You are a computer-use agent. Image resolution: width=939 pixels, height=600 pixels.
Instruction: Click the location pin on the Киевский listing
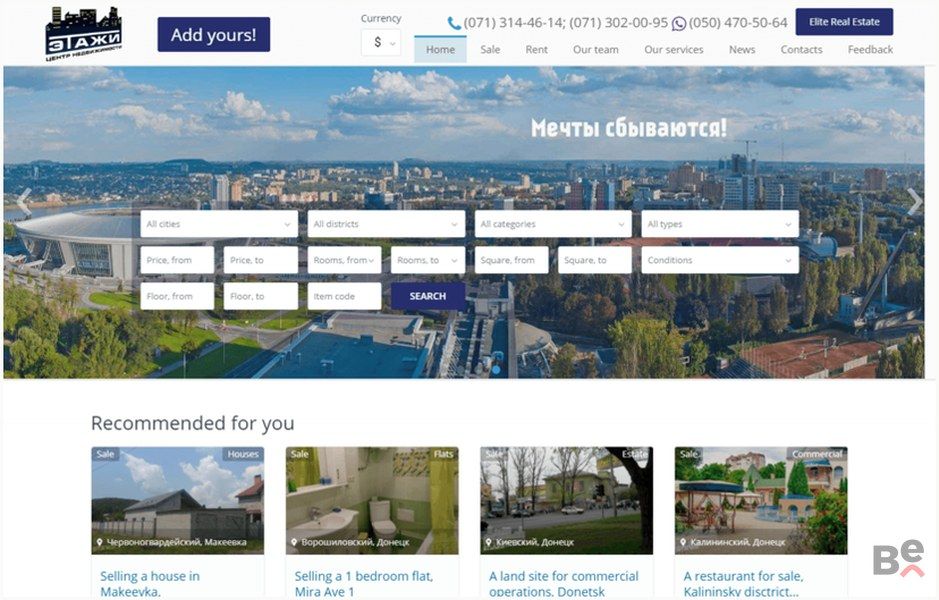[x=489, y=542]
